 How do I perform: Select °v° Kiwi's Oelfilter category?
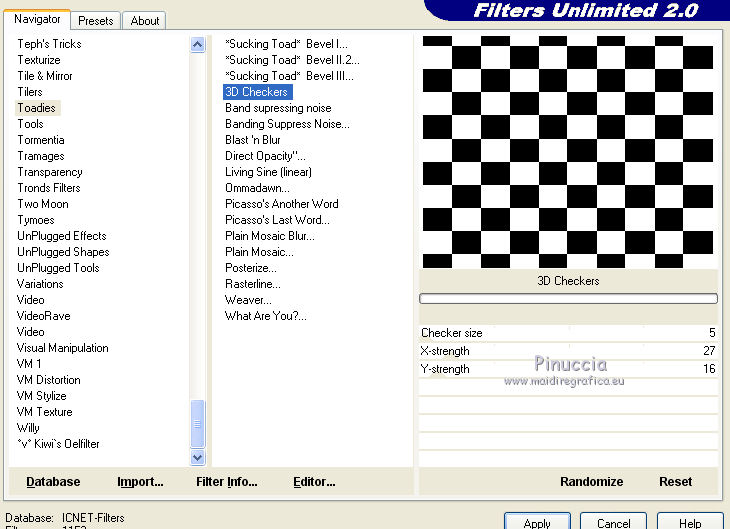58,444
